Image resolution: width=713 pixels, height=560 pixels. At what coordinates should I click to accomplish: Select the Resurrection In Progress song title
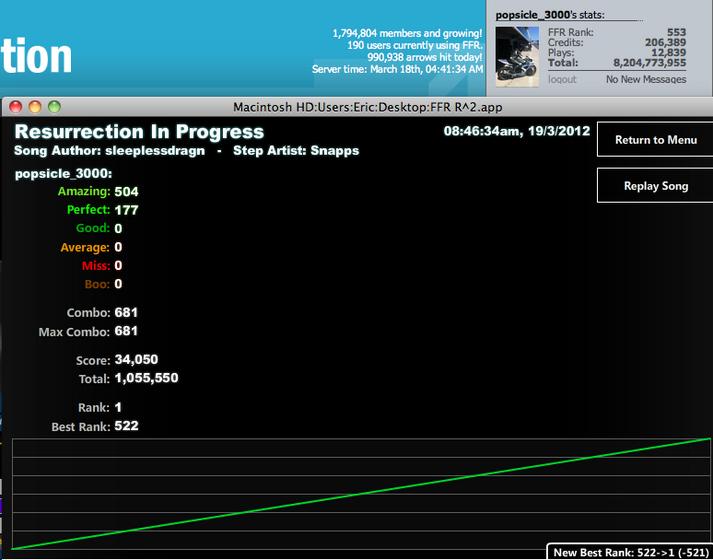139,132
